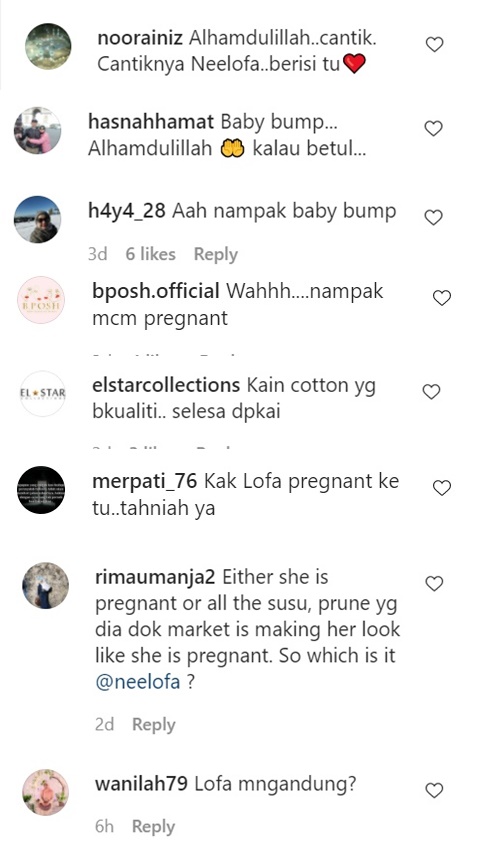Screen dimensions: 477x842
Task: Open the B.POSH profile picture
Action: [x=41, y=300]
